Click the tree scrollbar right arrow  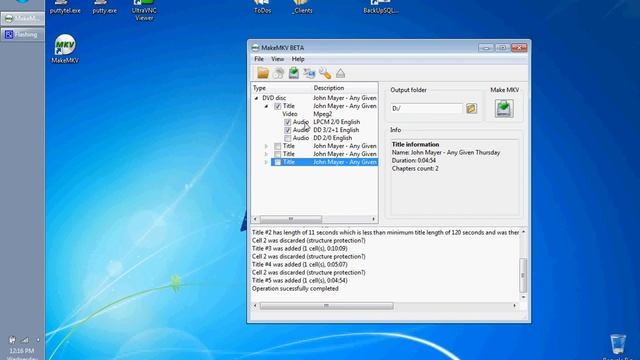(x=373, y=219)
